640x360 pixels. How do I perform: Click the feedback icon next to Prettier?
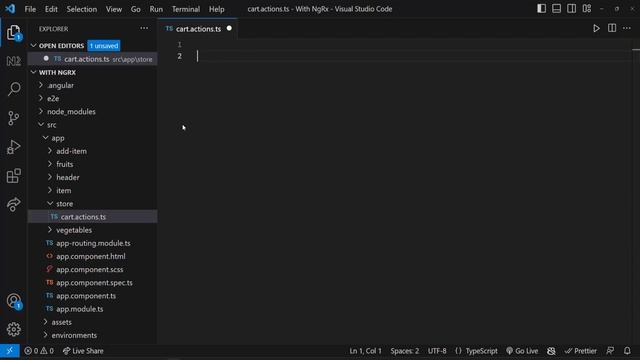610,351
